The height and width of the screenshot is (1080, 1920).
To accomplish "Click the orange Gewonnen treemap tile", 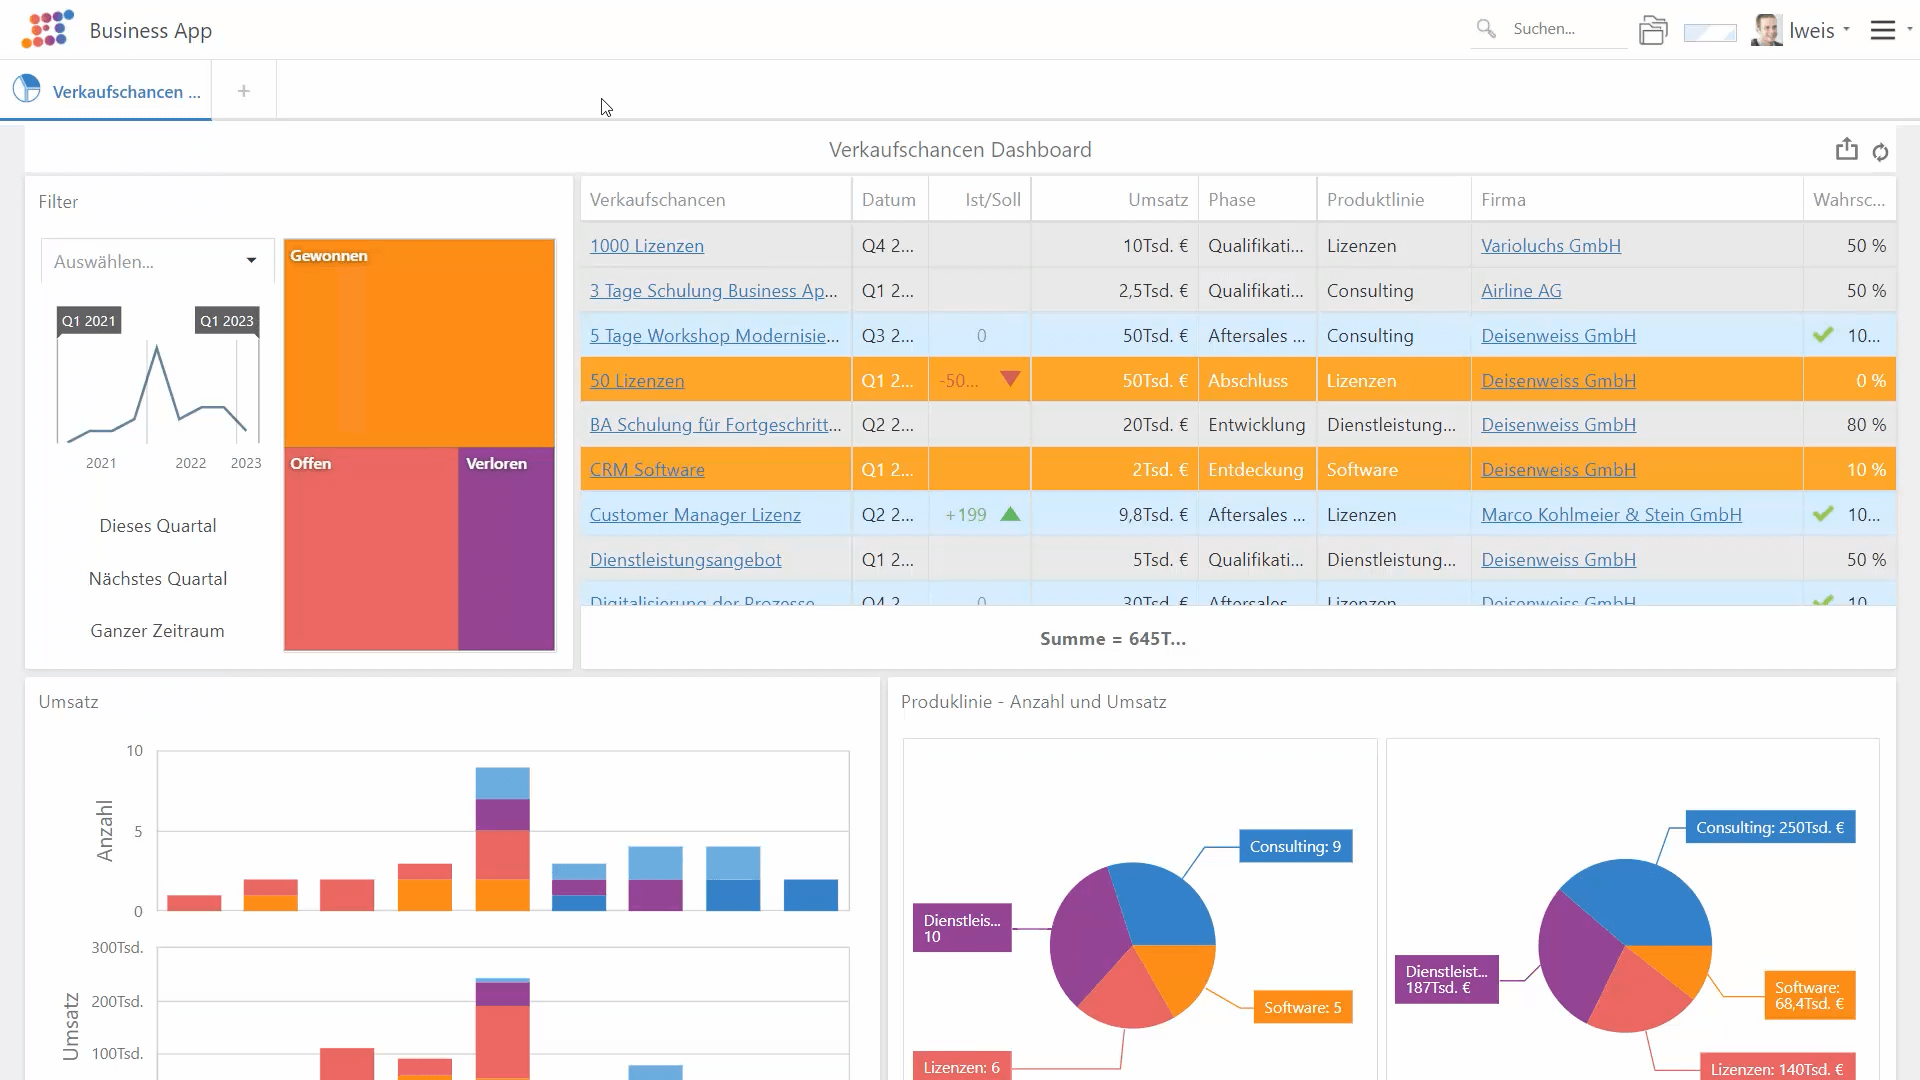I will point(420,345).
